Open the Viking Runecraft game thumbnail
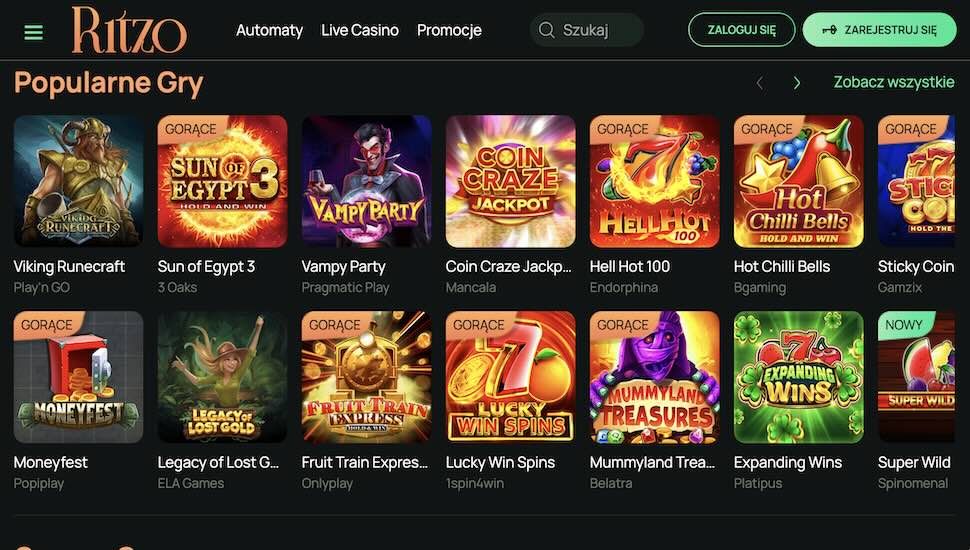Viewport: 970px width, 550px height. 78,181
